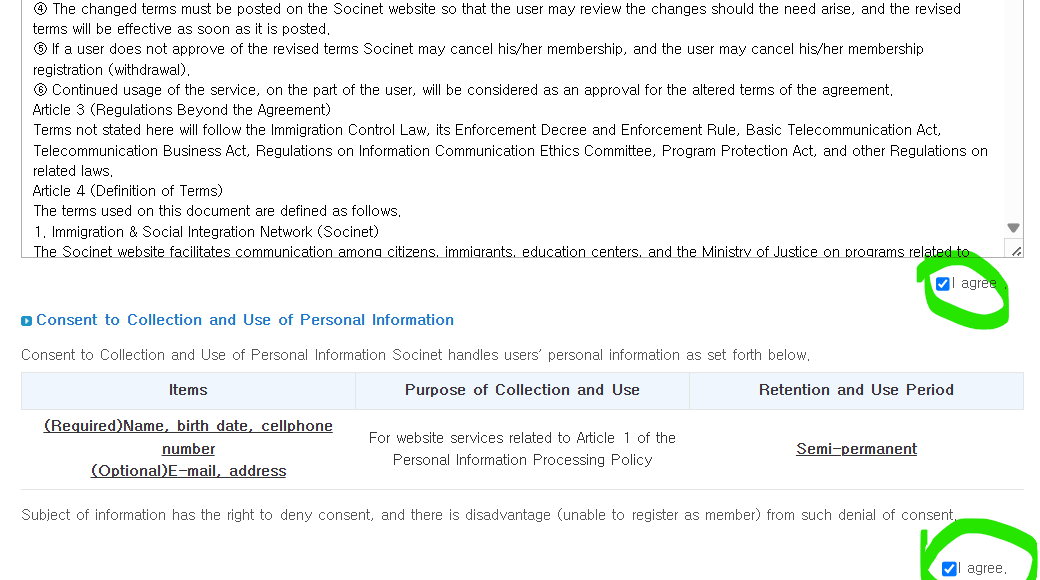The height and width of the screenshot is (580, 1040).
Task: Click the resize grip of terms textarea
Action: coord(1016,251)
